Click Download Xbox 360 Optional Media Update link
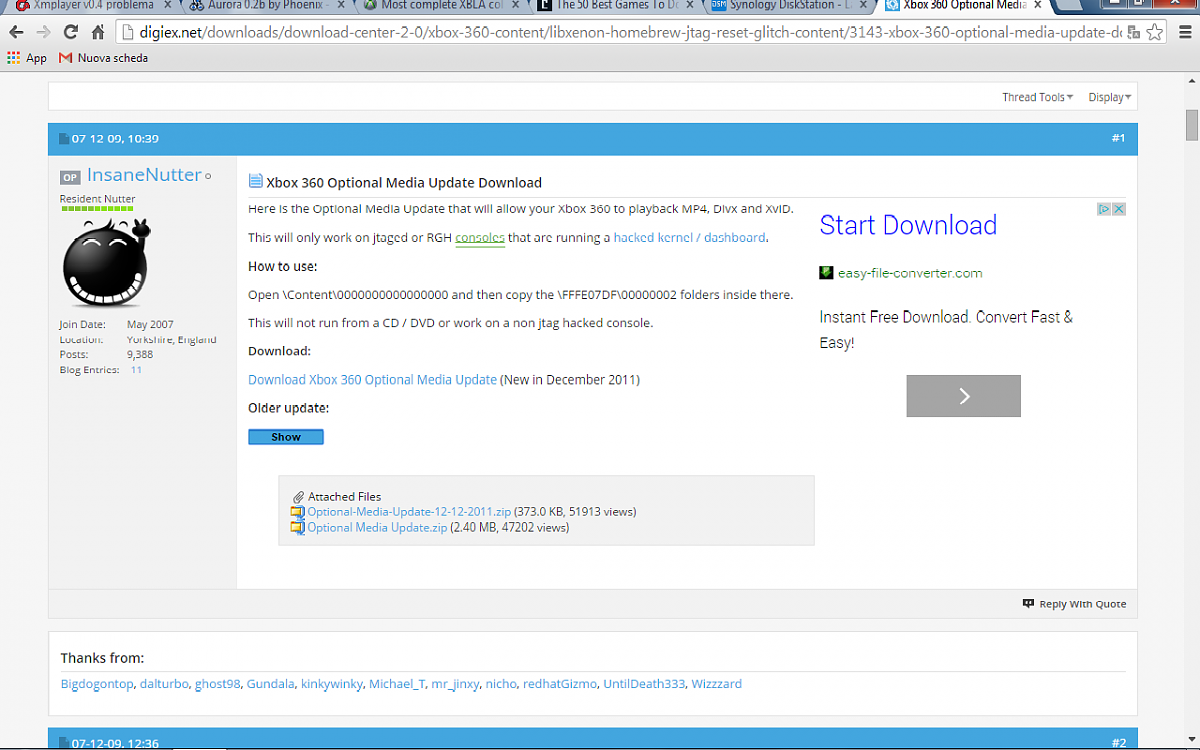Screen dimensions: 1200x750 [372, 380]
